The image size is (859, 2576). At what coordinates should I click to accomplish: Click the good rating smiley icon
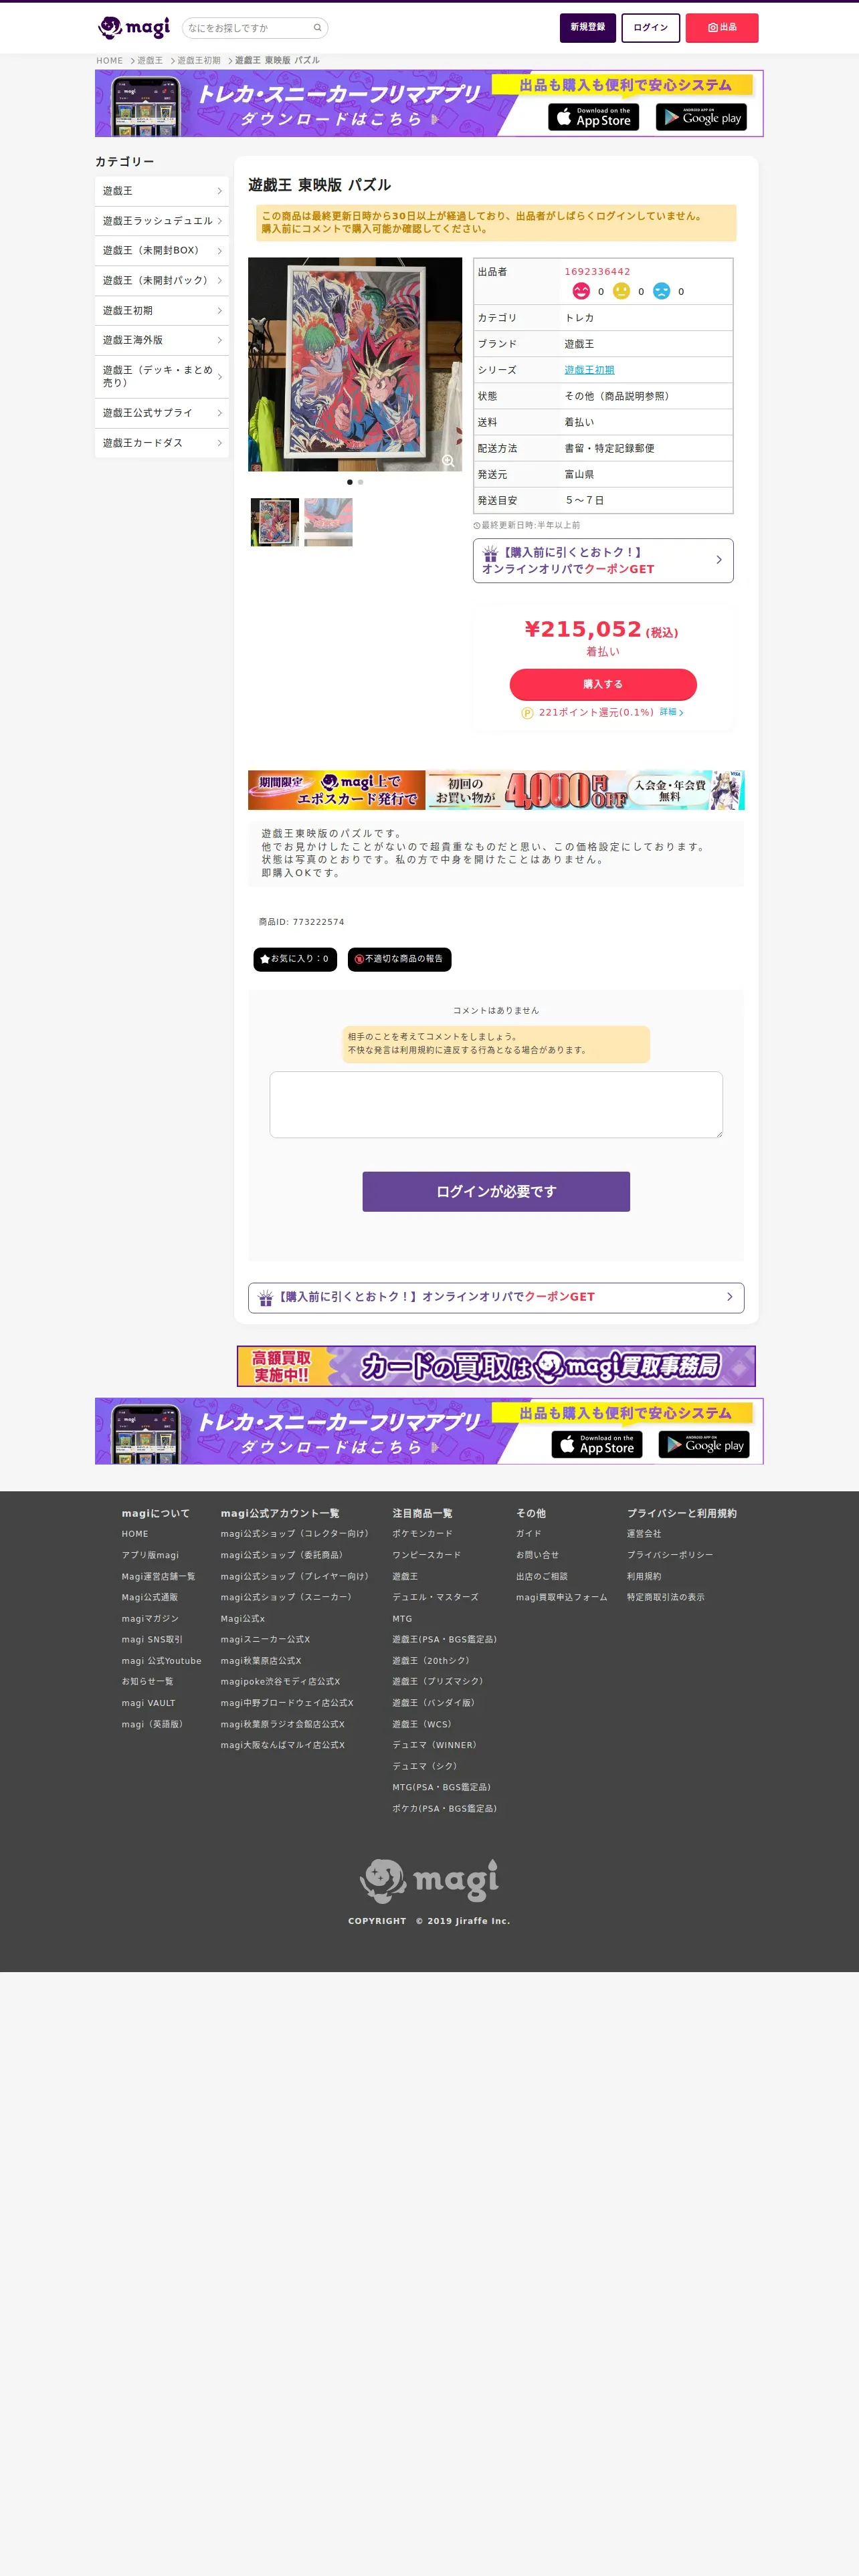click(581, 291)
